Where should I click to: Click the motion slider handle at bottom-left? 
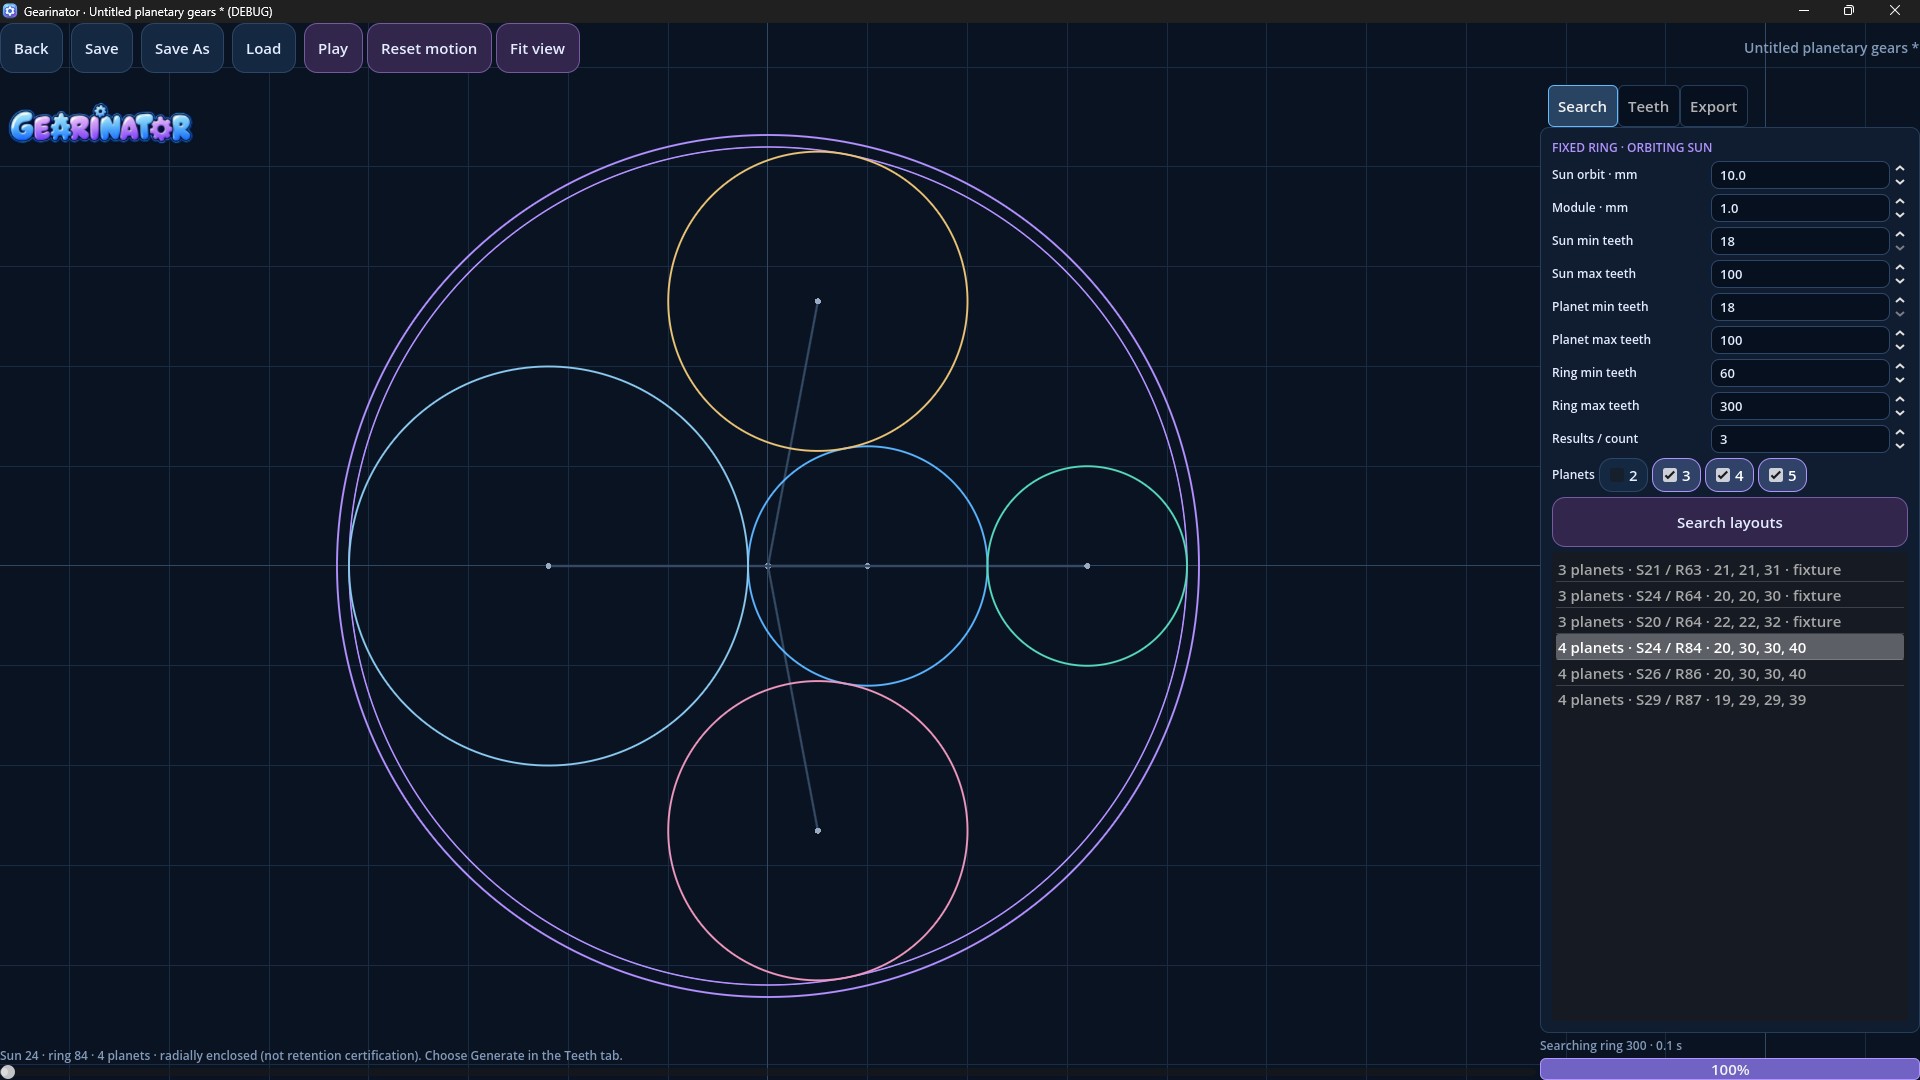click(8, 1072)
